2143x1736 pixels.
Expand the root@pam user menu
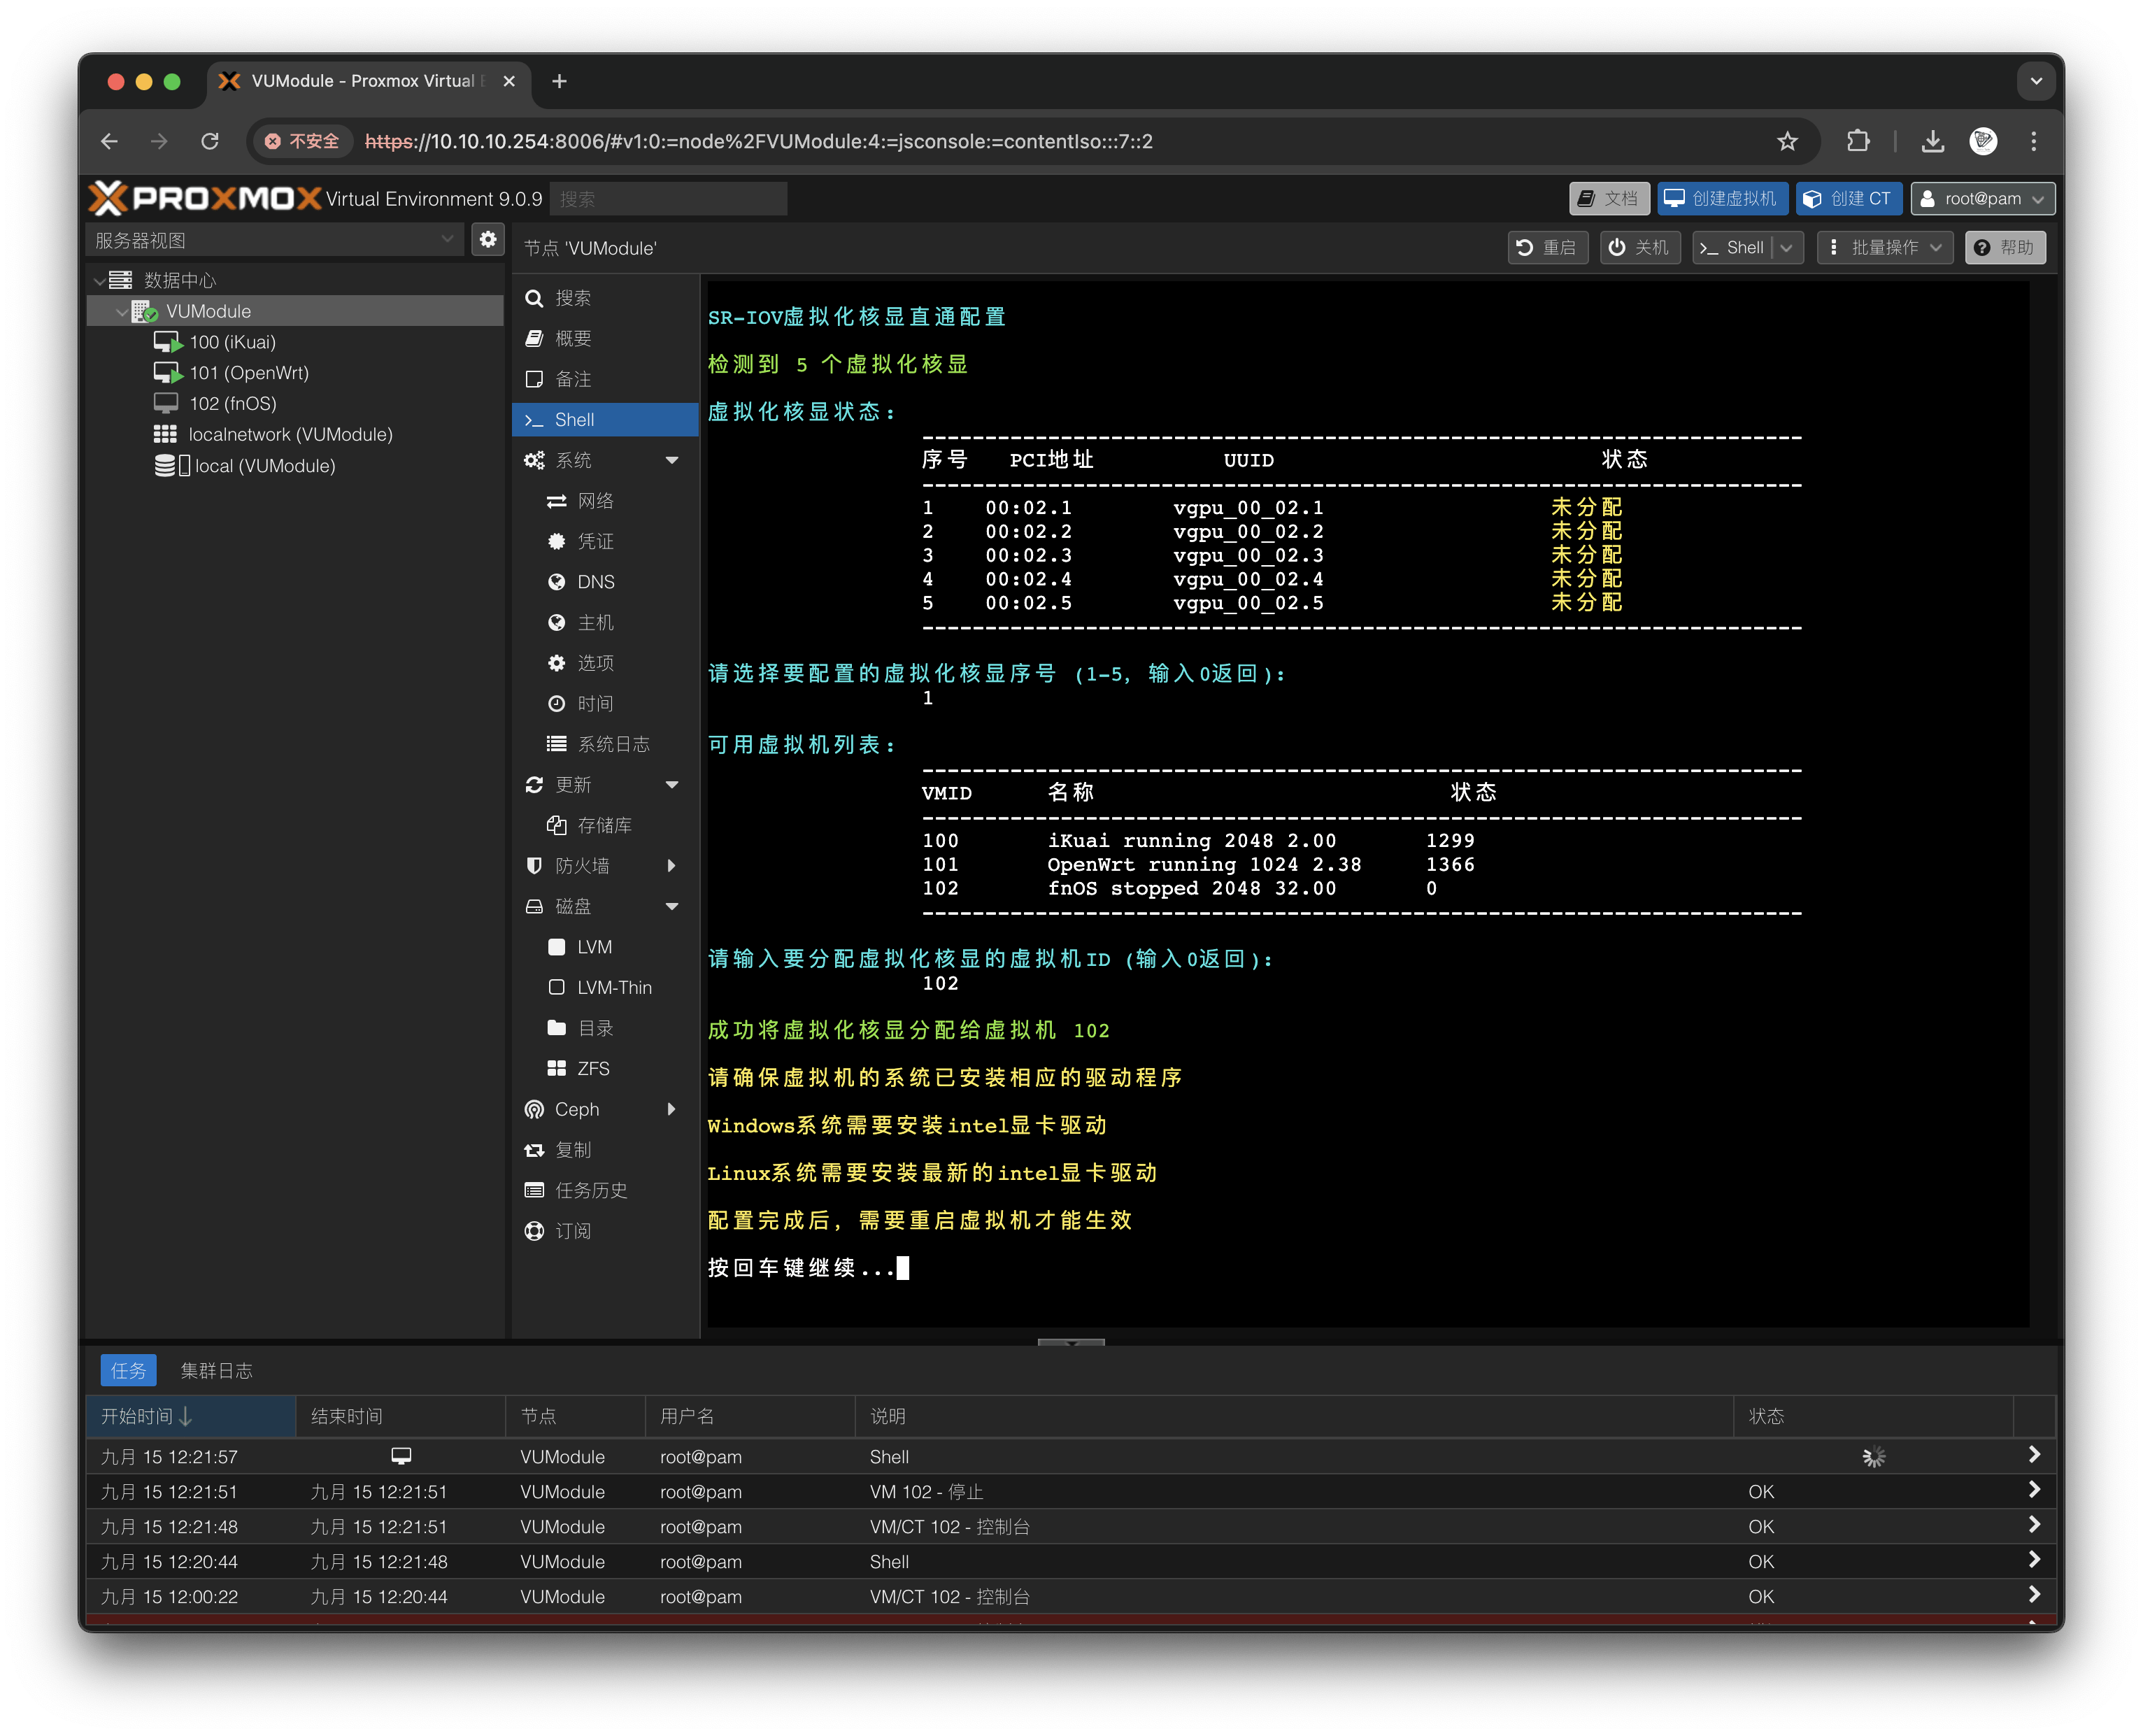[1983, 199]
